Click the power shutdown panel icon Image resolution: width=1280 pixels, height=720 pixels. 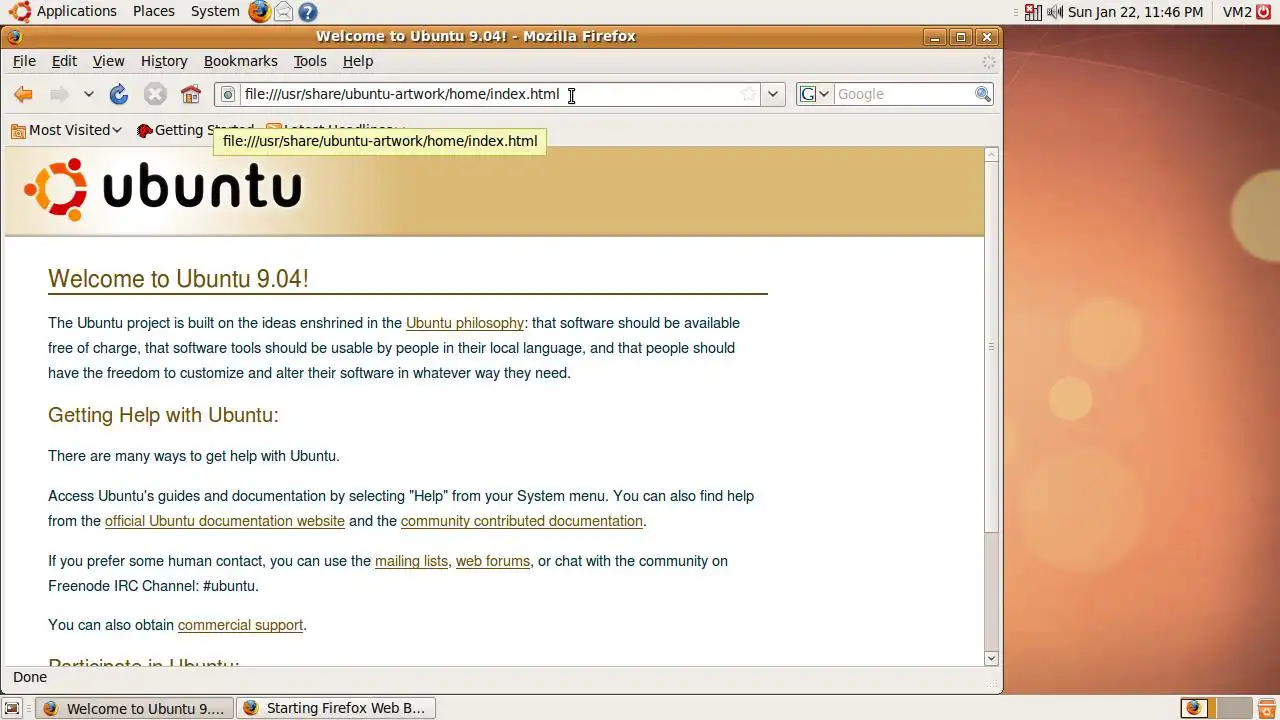pyautogui.click(x=1265, y=12)
